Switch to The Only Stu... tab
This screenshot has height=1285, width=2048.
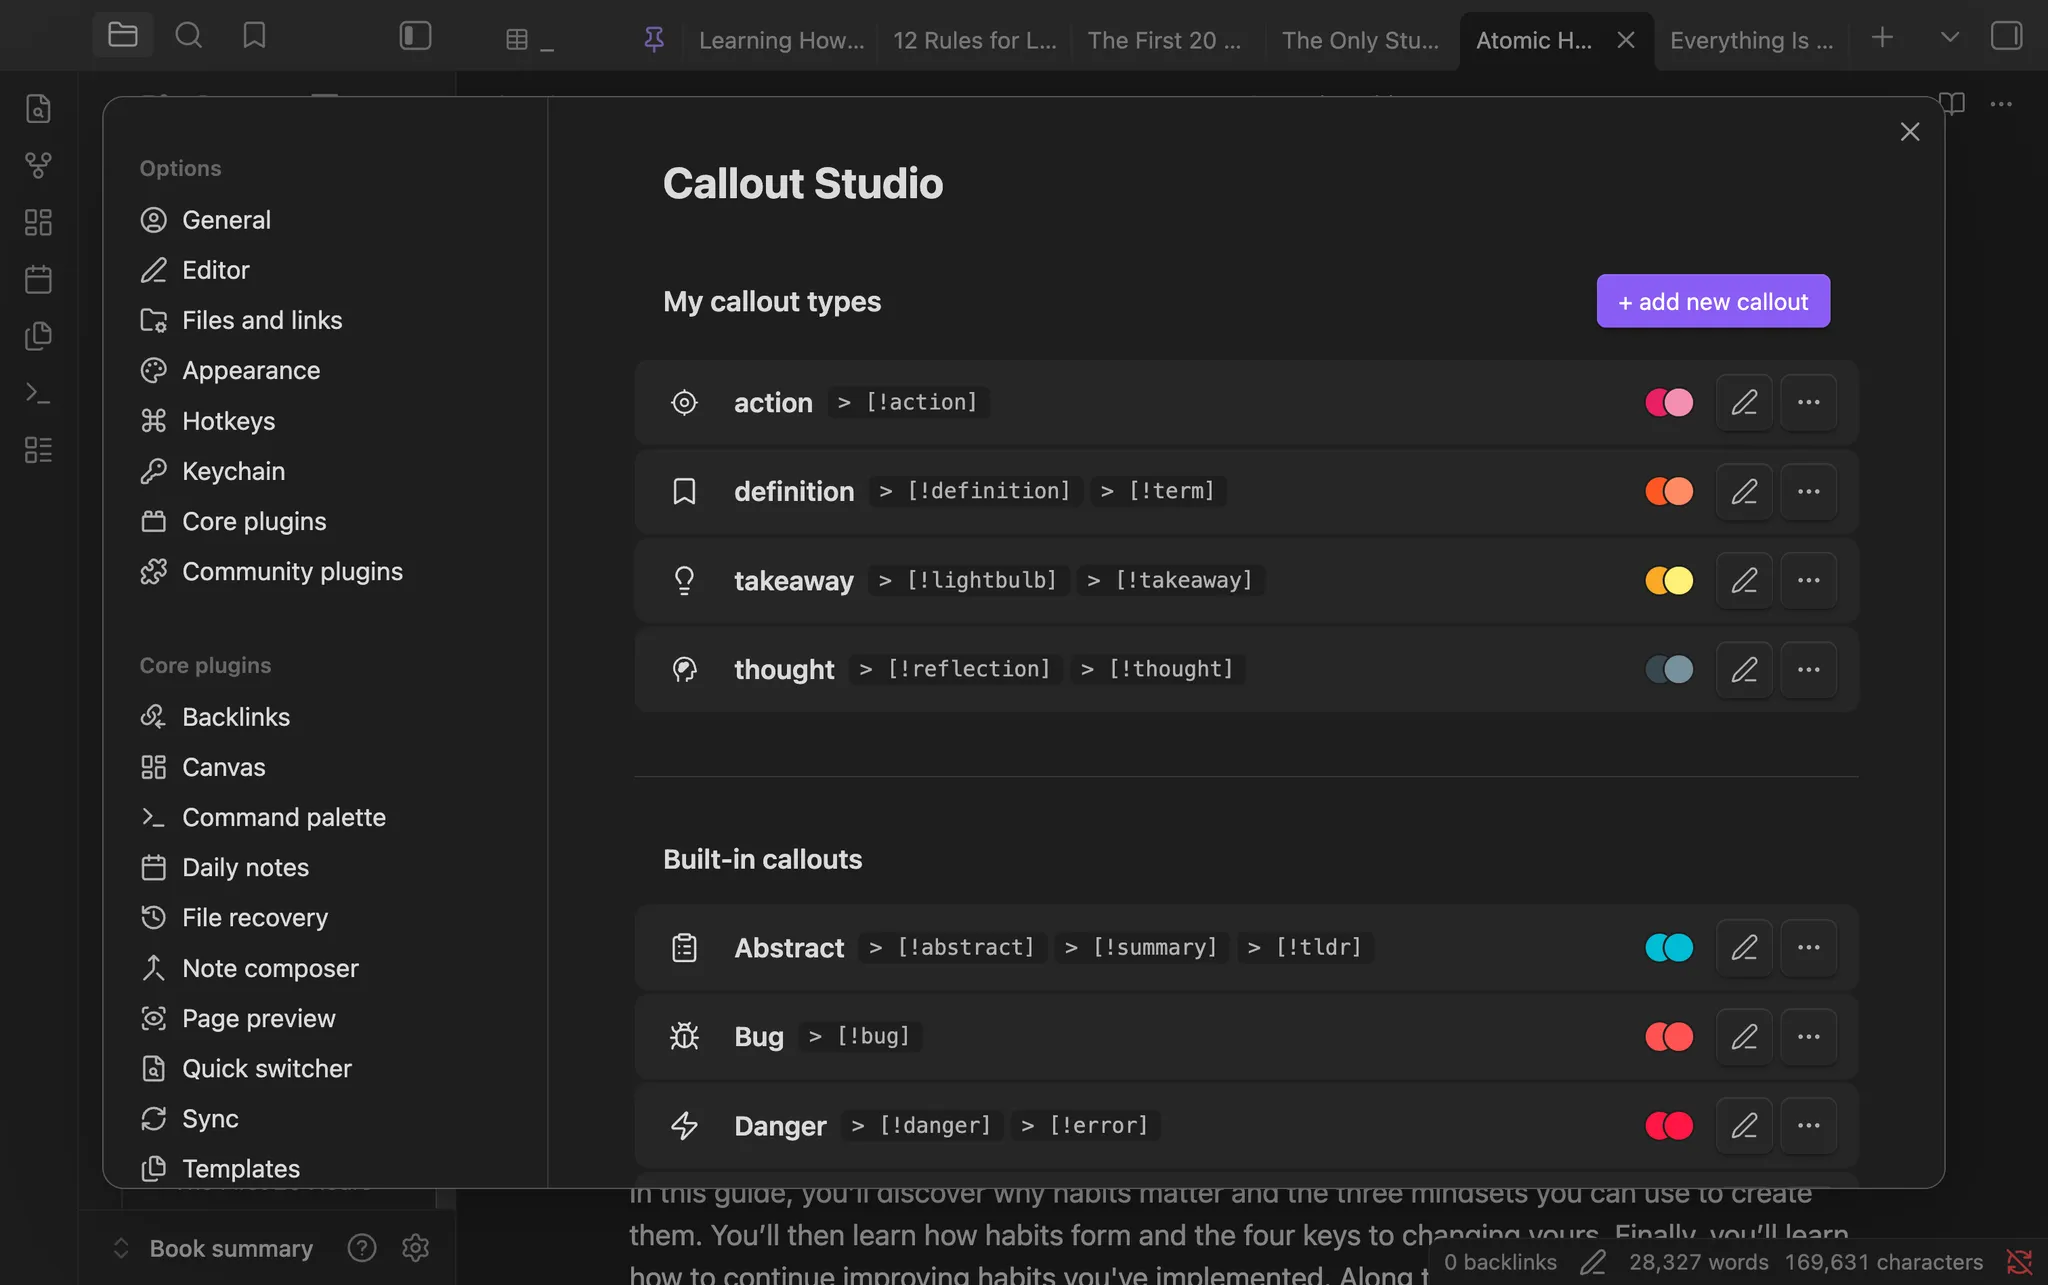1360,40
